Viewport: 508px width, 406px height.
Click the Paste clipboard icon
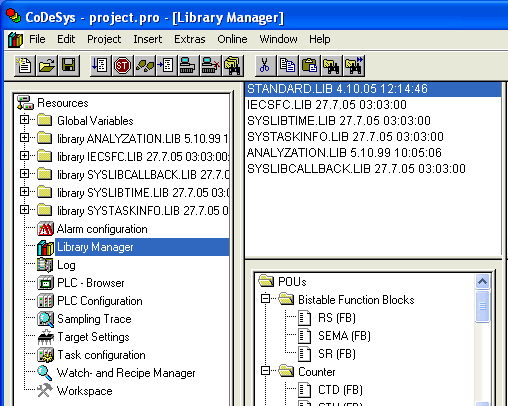pyautogui.click(x=309, y=65)
